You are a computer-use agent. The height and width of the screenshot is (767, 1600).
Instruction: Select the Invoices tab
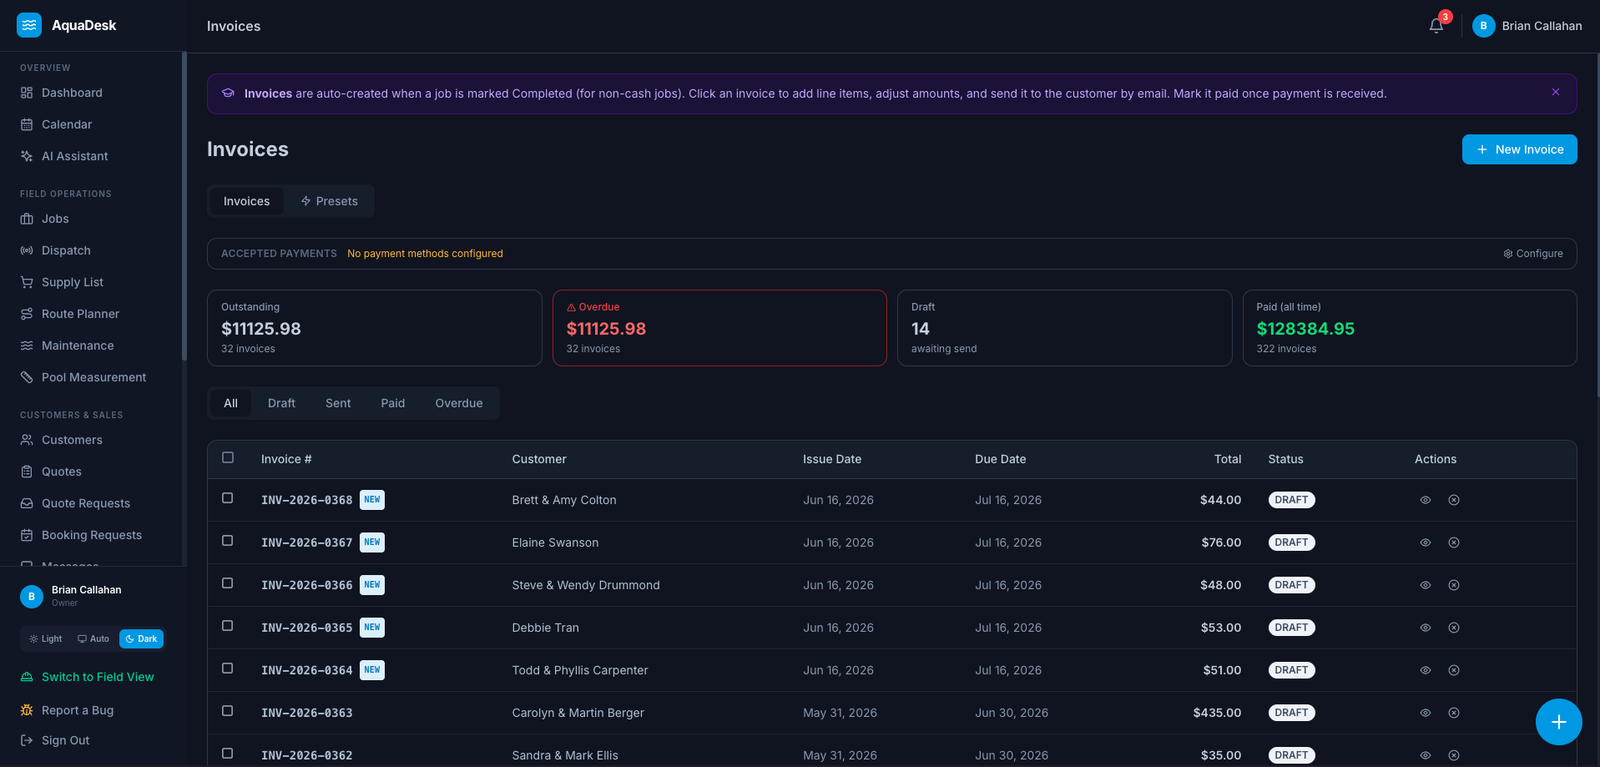pyautogui.click(x=246, y=201)
